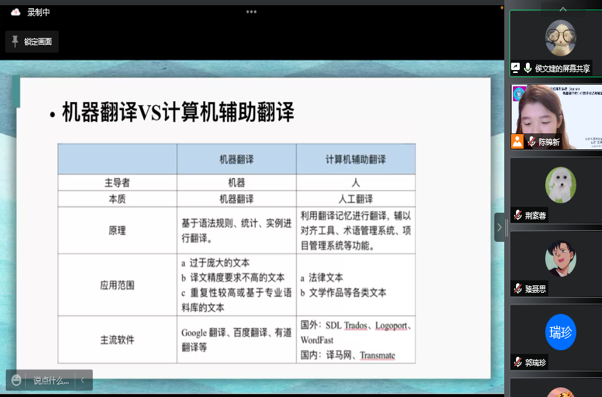The height and width of the screenshot is (397, 602).
Task: Click the orange host icon on the video tile
Action: tap(517, 141)
